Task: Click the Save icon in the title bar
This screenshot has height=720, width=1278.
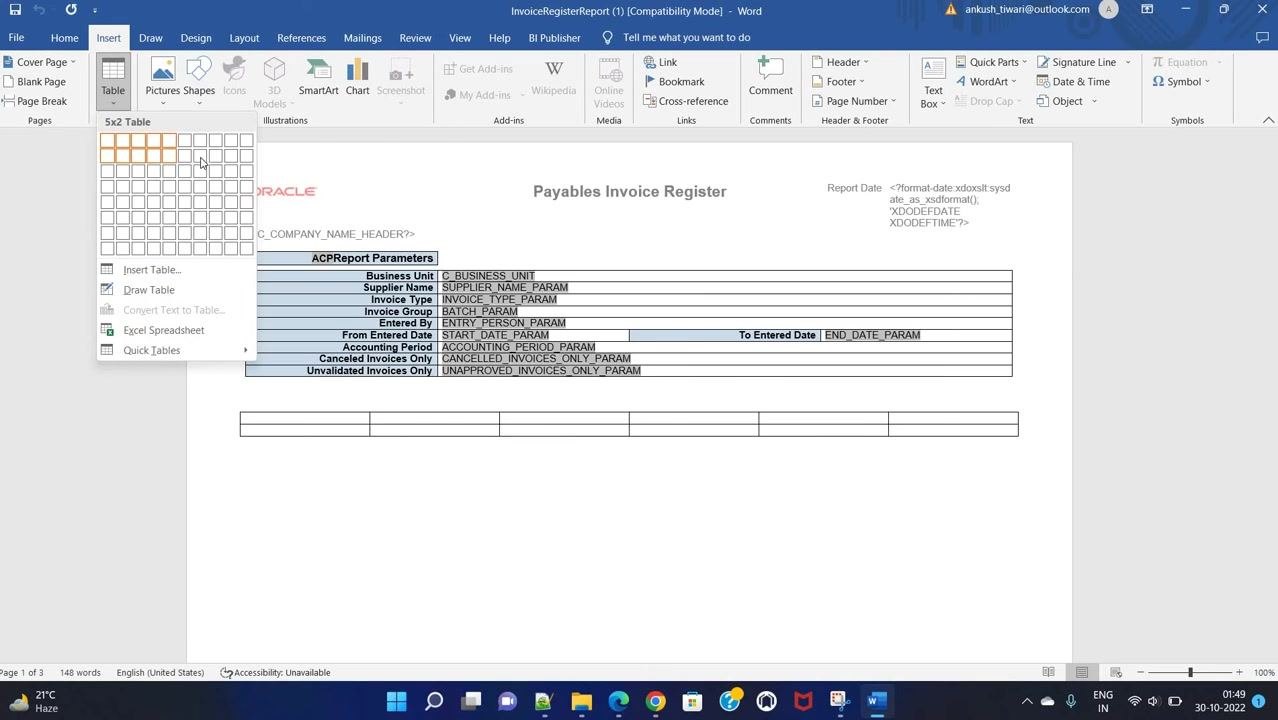Action: 15,10
